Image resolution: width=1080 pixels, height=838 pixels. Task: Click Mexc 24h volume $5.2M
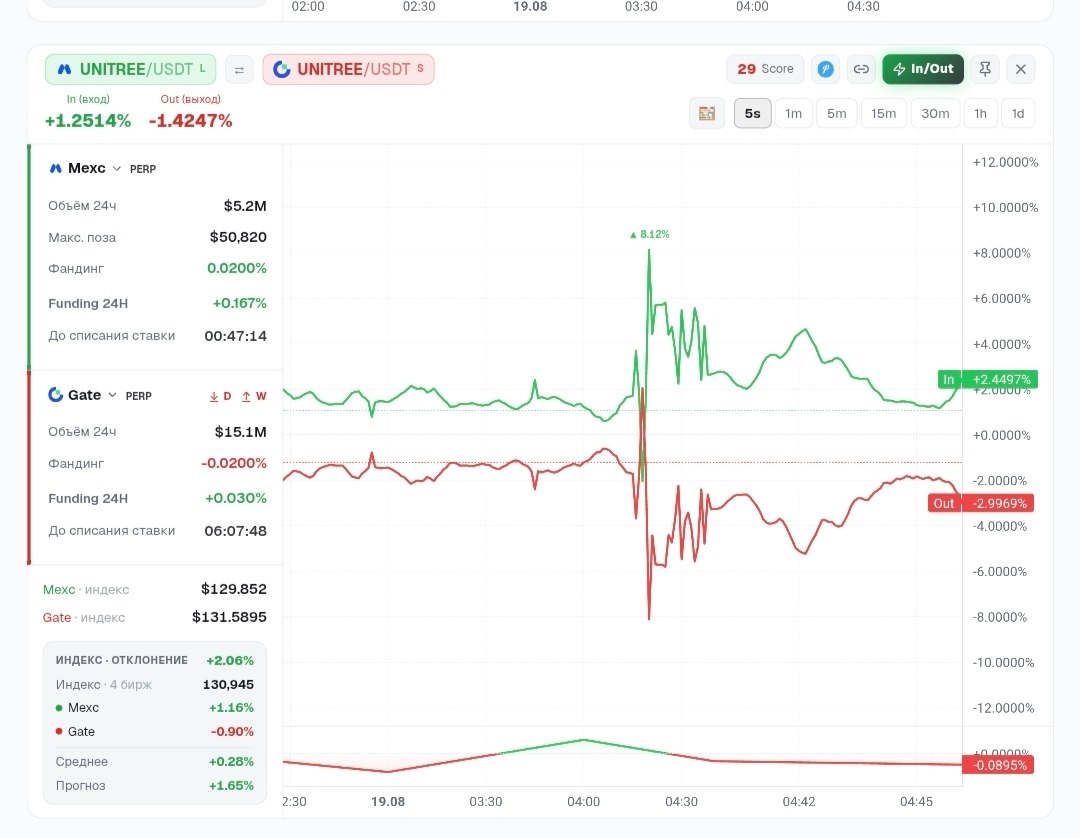[245, 206]
